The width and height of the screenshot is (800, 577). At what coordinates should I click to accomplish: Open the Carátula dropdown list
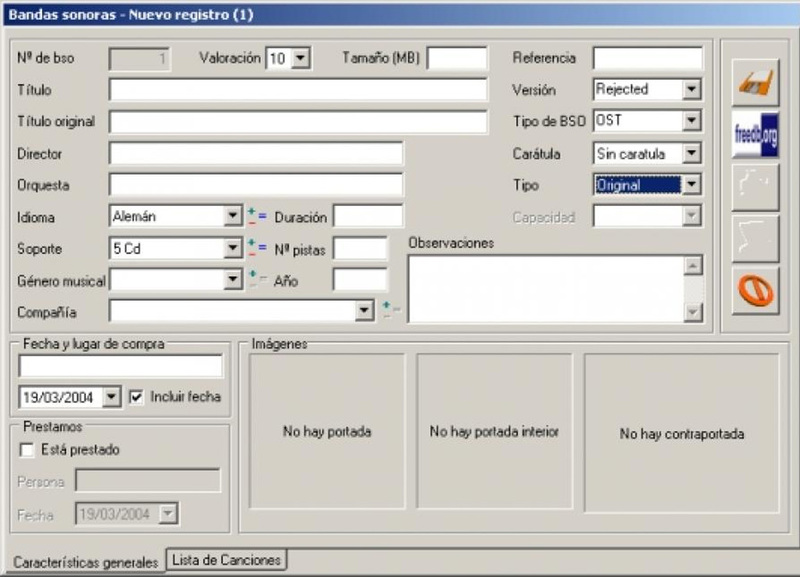pyautogui.click(x=691, y=153)
